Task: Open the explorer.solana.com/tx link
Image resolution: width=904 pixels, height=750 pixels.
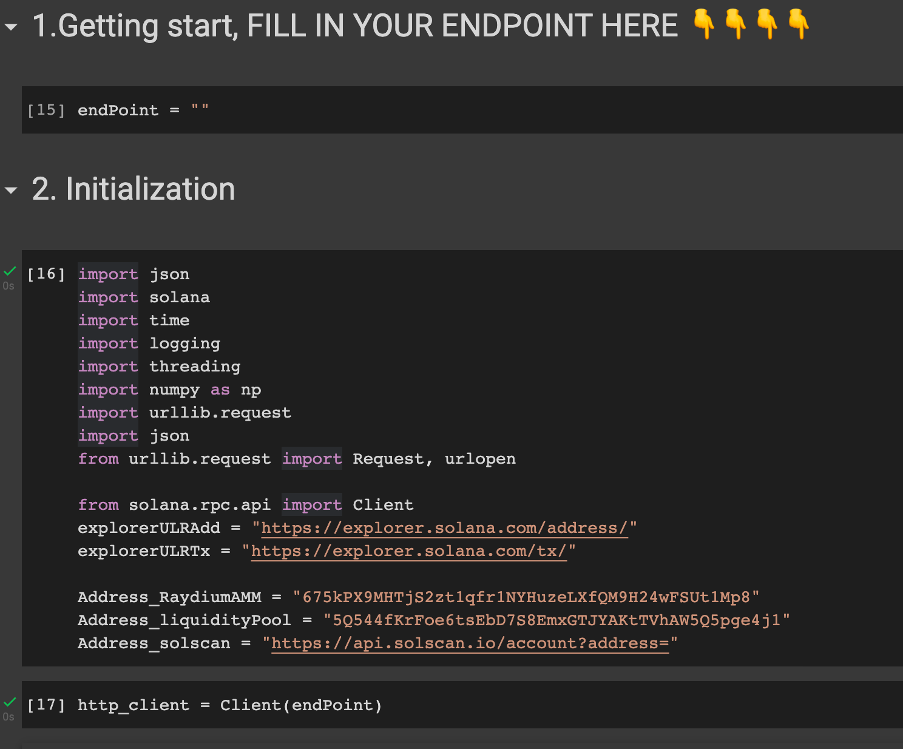Action: [x=409, y=551]
